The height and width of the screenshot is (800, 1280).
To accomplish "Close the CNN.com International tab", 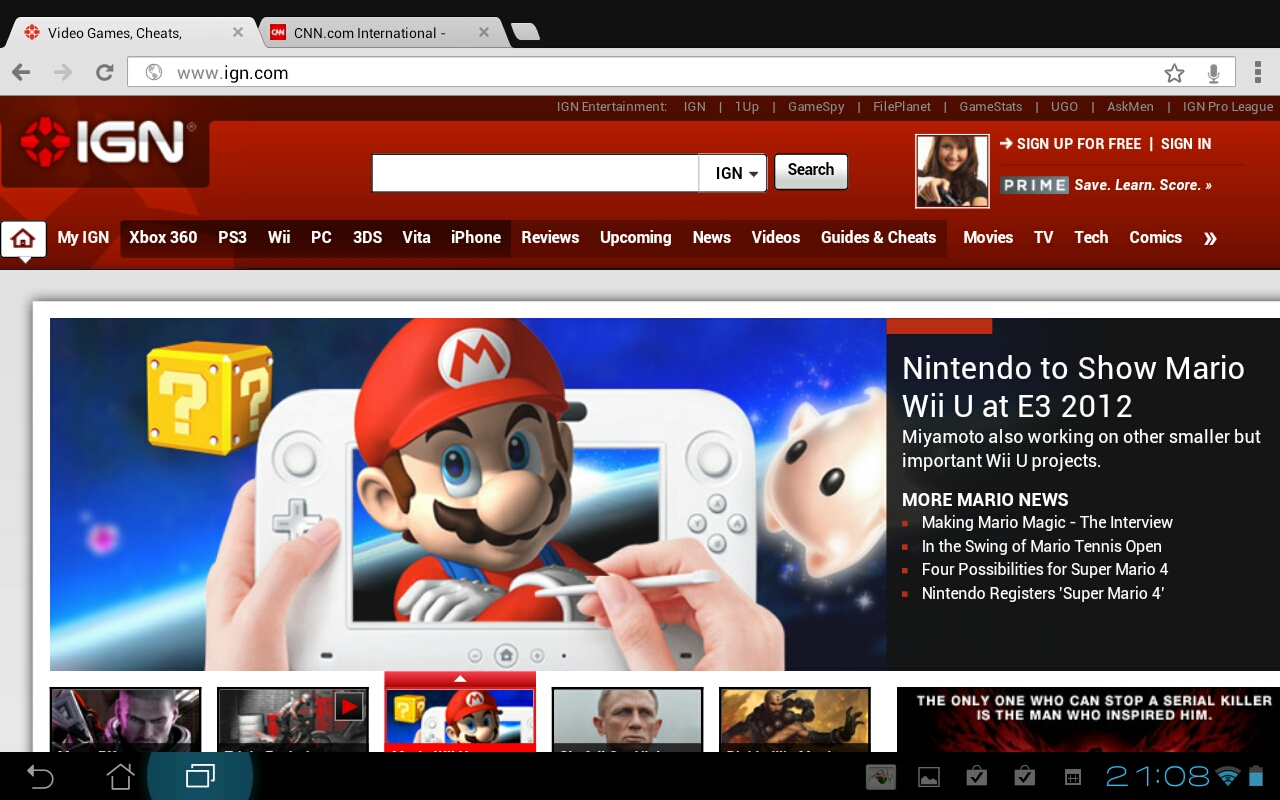I will coord(484,32).
